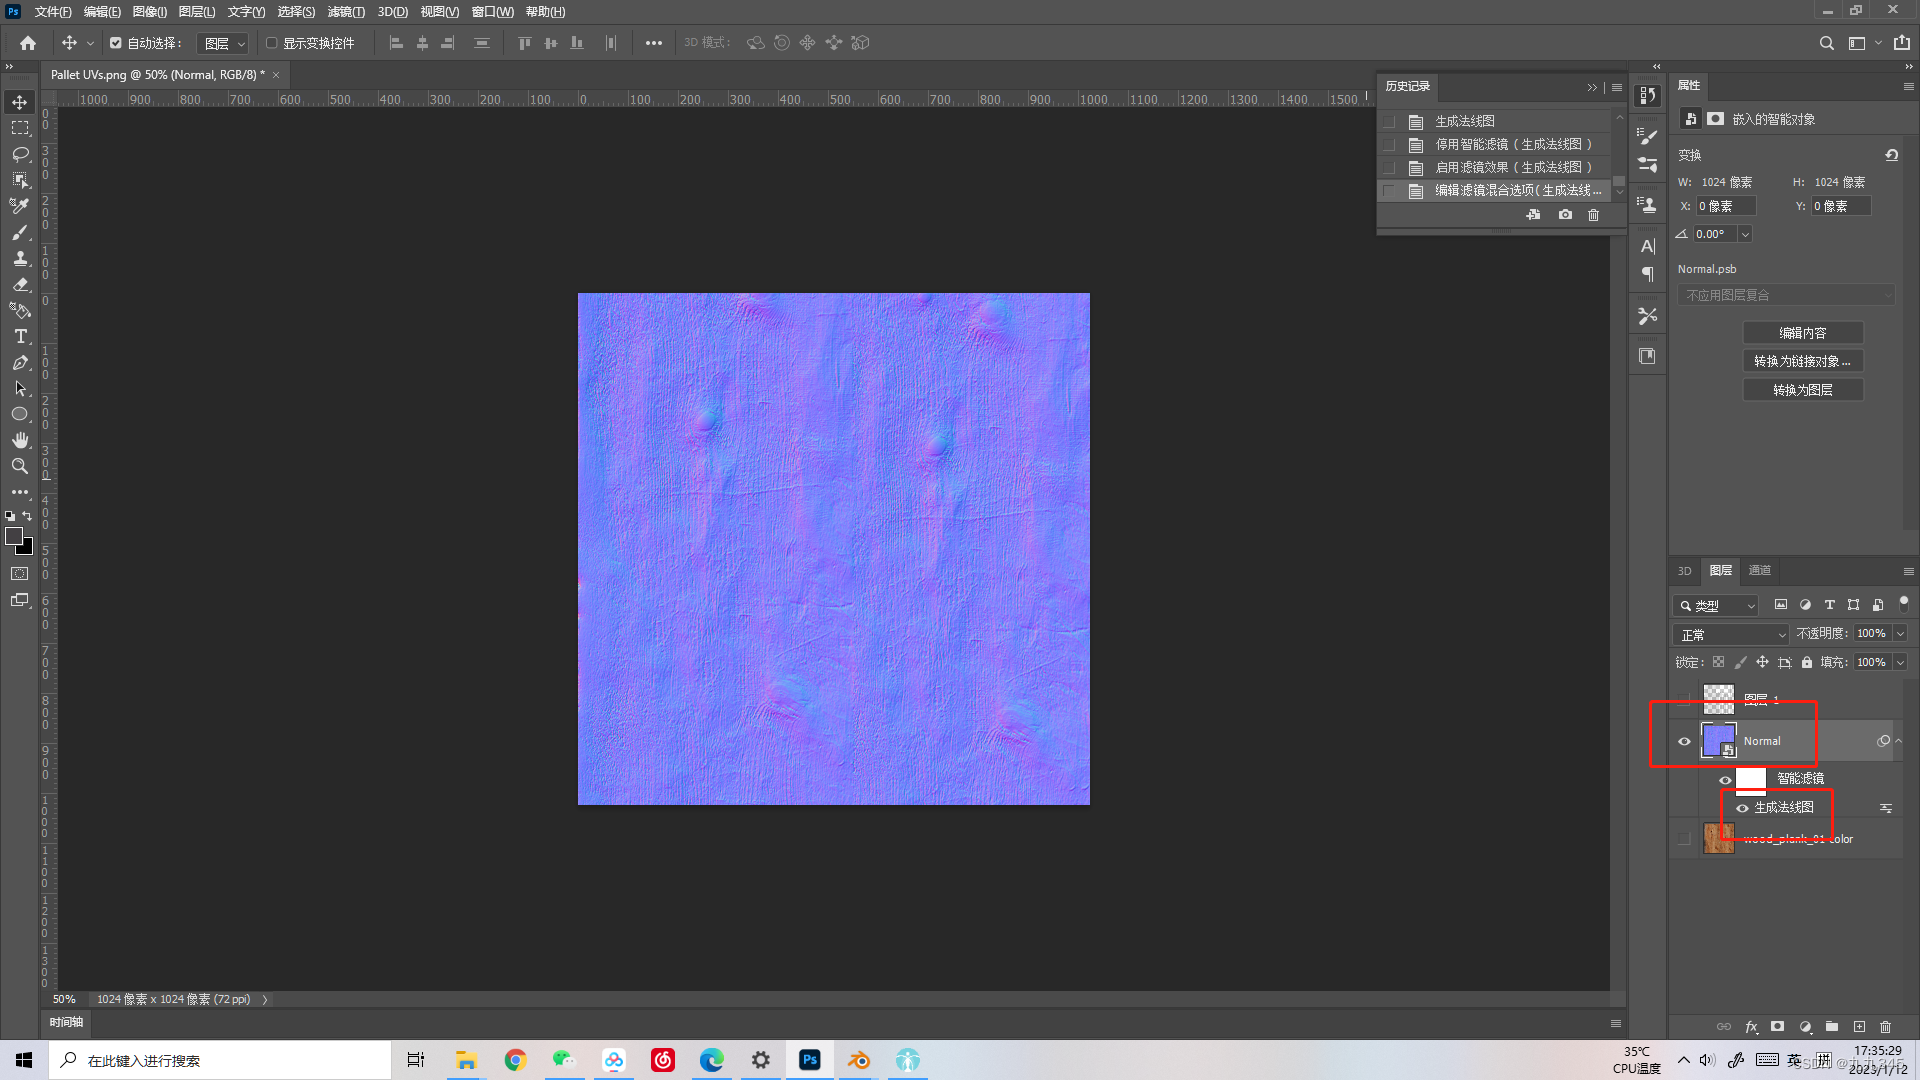Open the layer fx styles menu
This screenshot has height=1080, width=1920.
pos(1751,1027)
